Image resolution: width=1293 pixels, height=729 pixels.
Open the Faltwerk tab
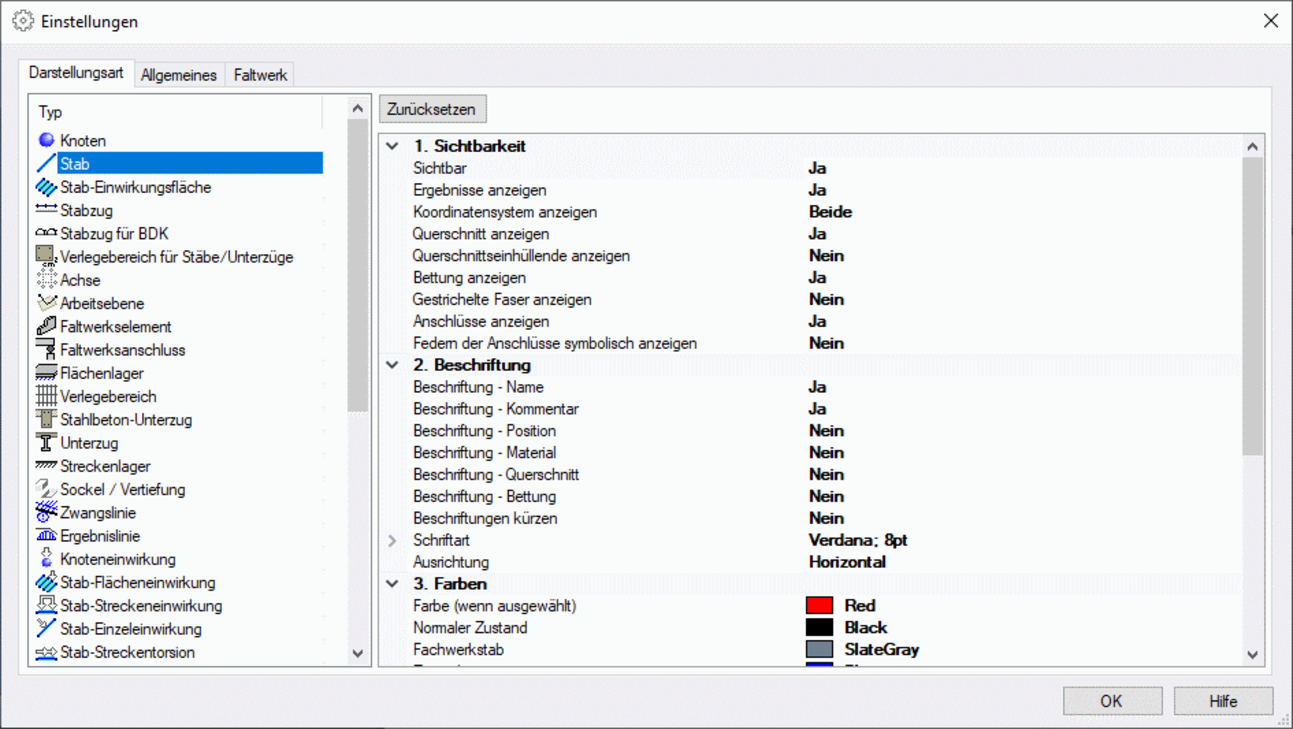[x=260, y=75]
